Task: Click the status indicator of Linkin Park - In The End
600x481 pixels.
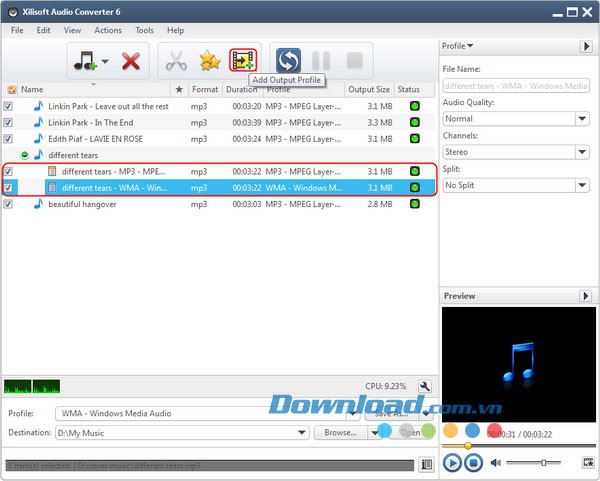Action: pyautogui.click(x=415, y=122)
